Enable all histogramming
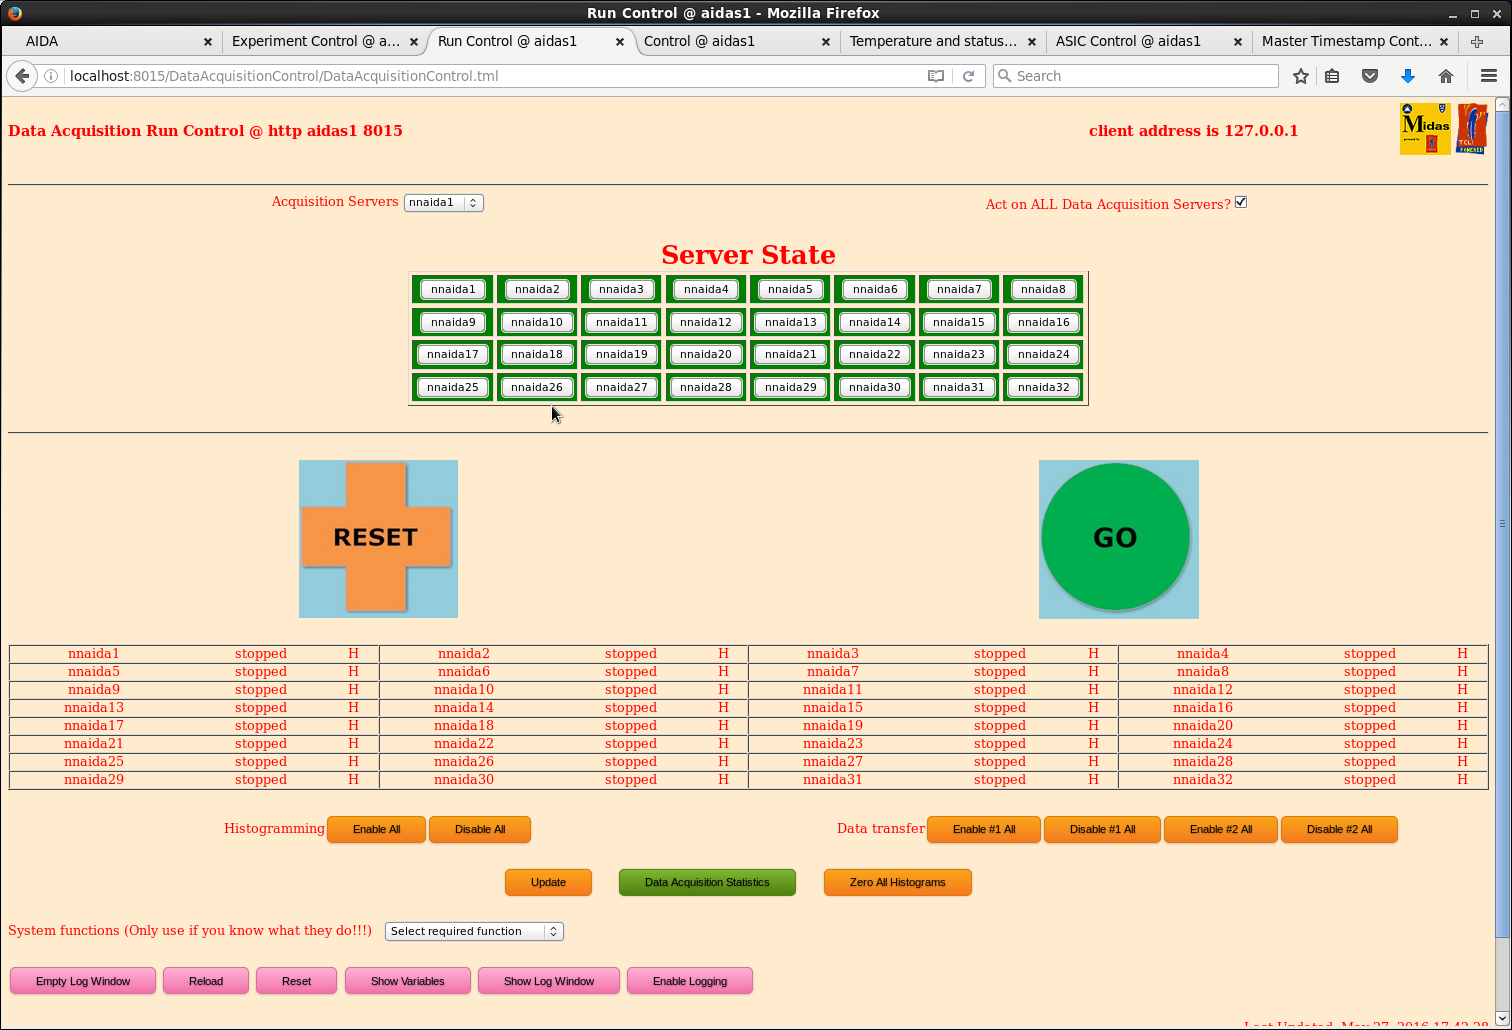The height and width of the screenshot is (1030, 1512). pyautogui.click(x=376, y=829)
